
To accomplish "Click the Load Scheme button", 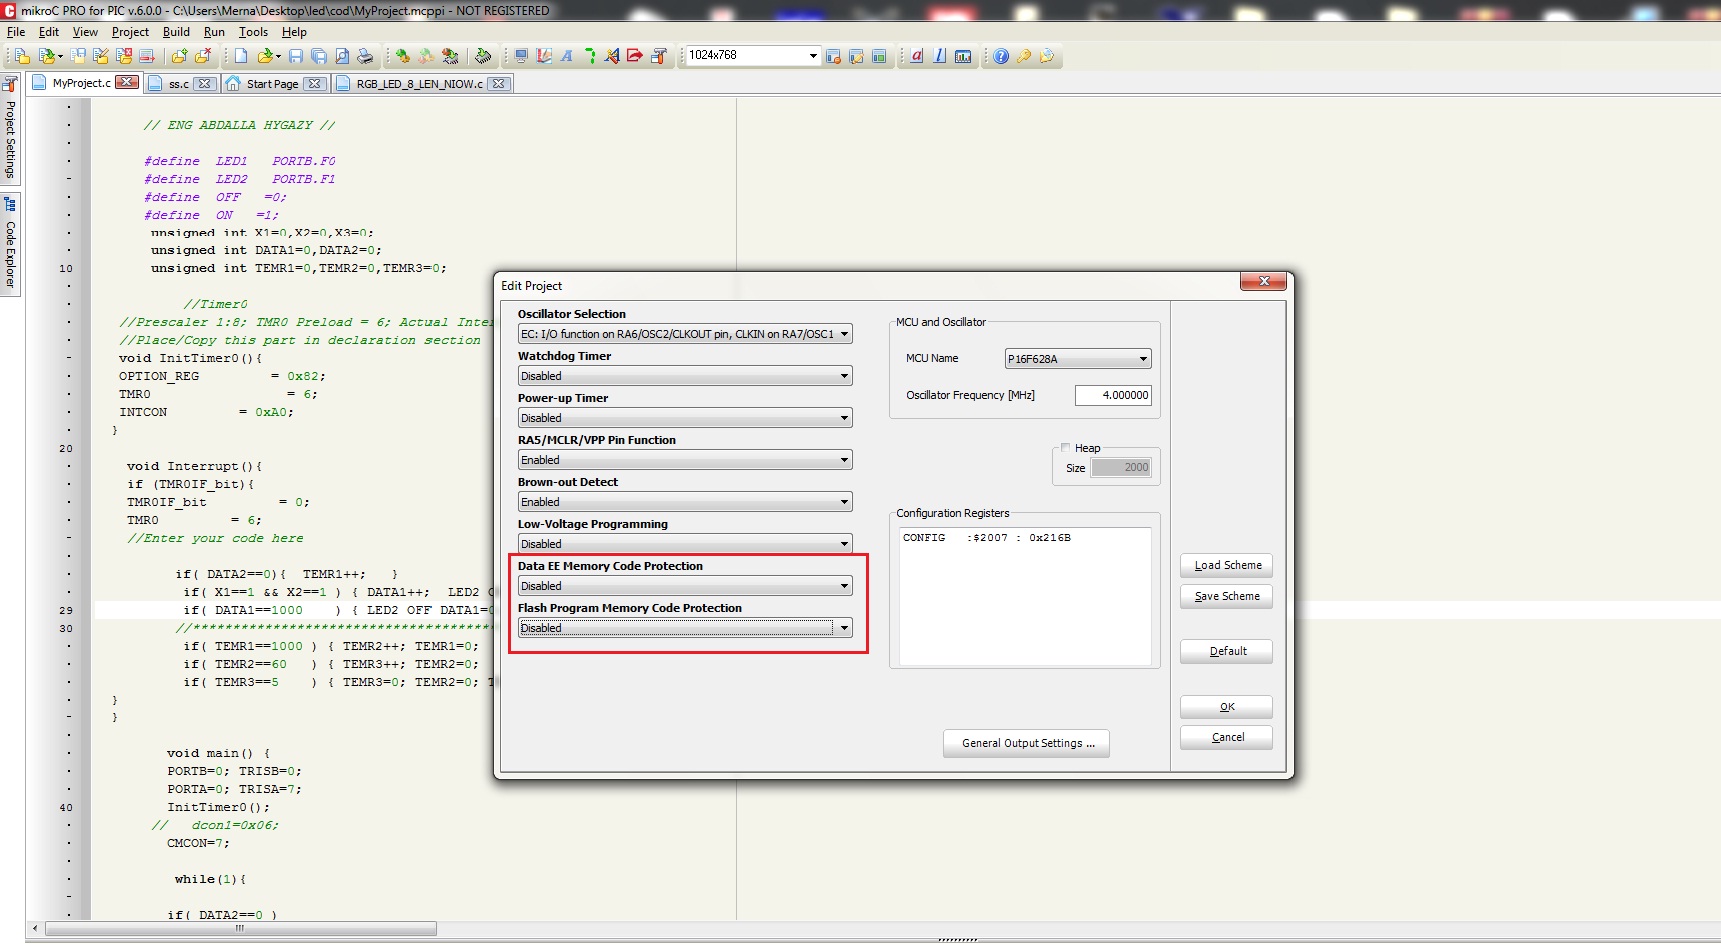I will [1227, 565].
